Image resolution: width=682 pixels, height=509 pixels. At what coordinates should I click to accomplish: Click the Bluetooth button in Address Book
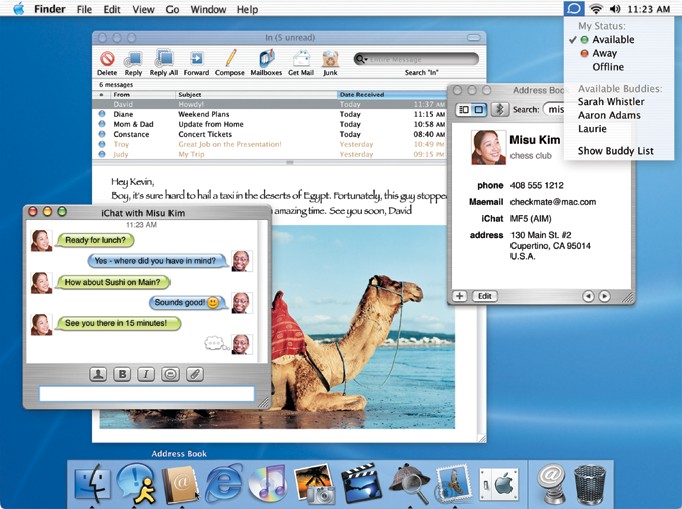499,109
